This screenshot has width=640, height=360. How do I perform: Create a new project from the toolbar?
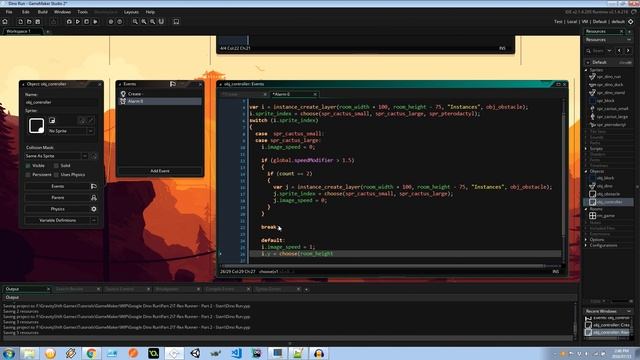20,22
